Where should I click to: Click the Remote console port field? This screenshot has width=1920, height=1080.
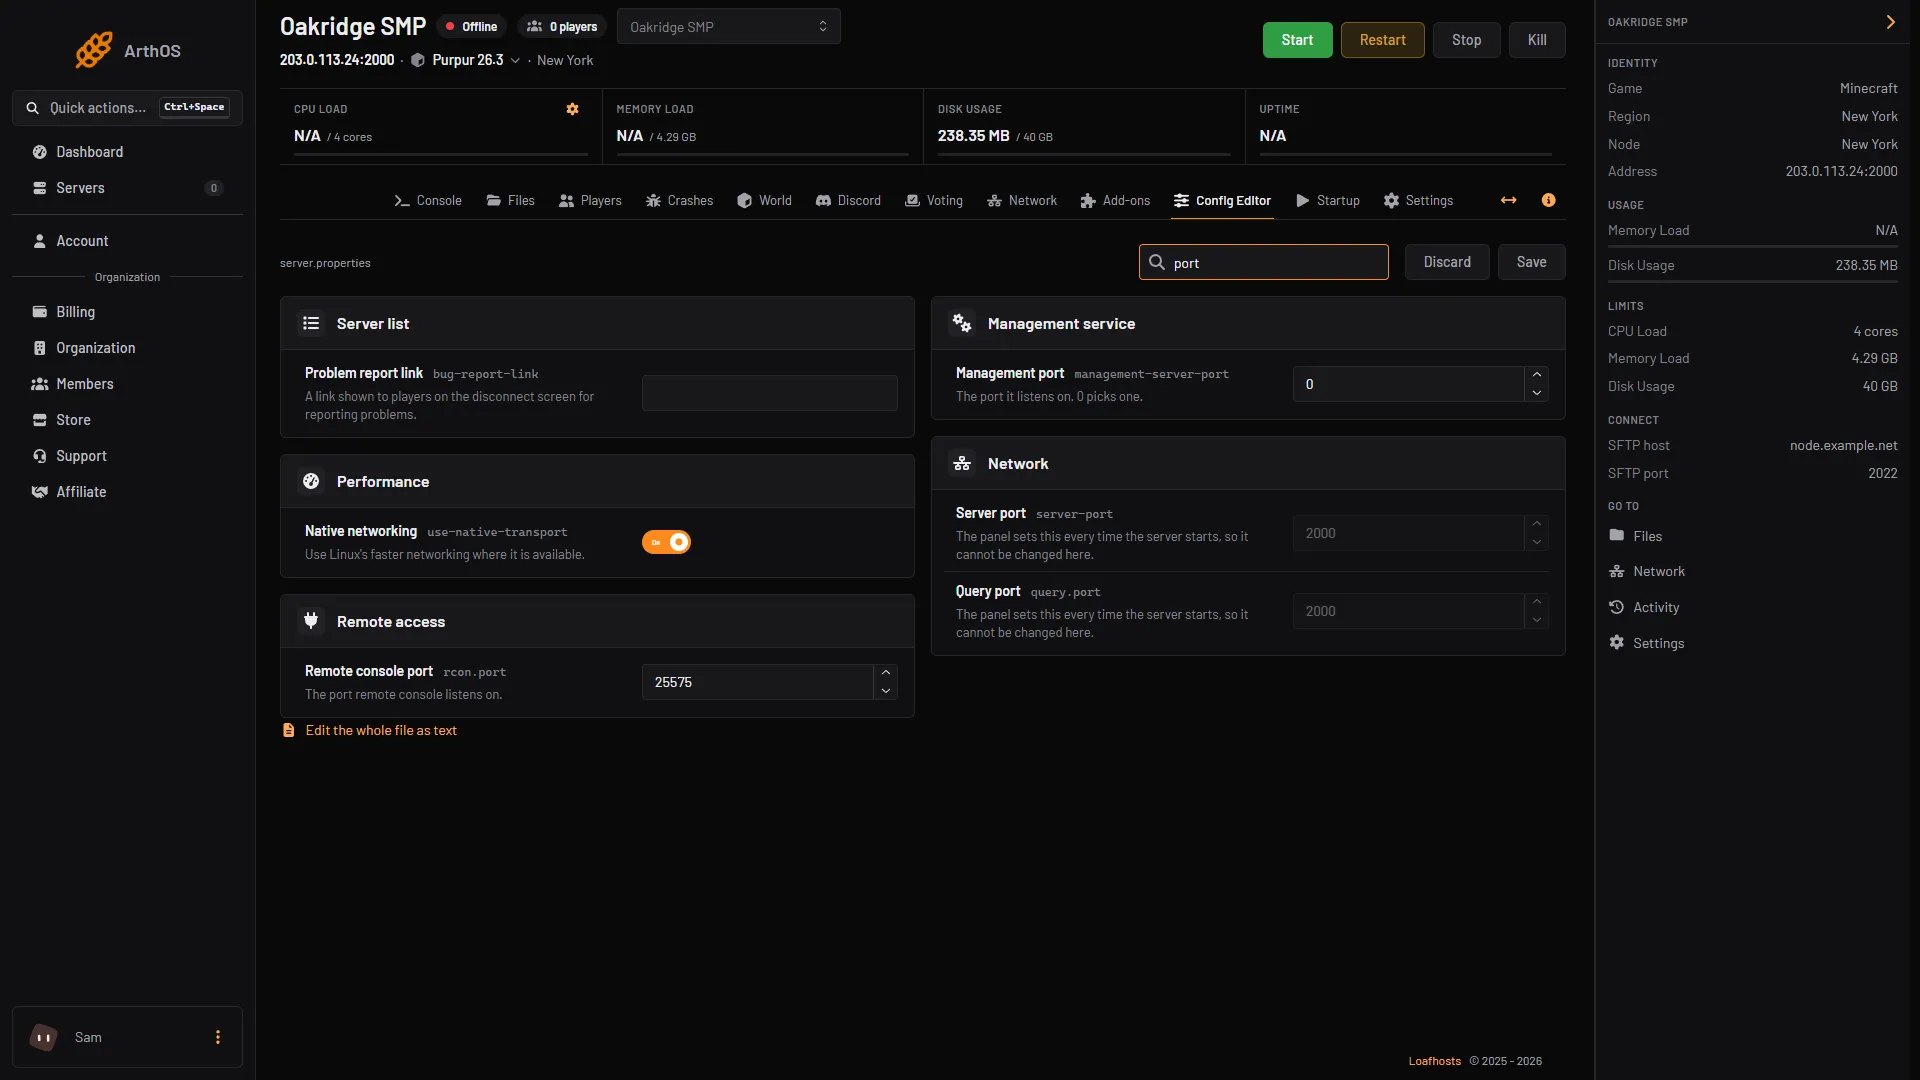[757, 682]
